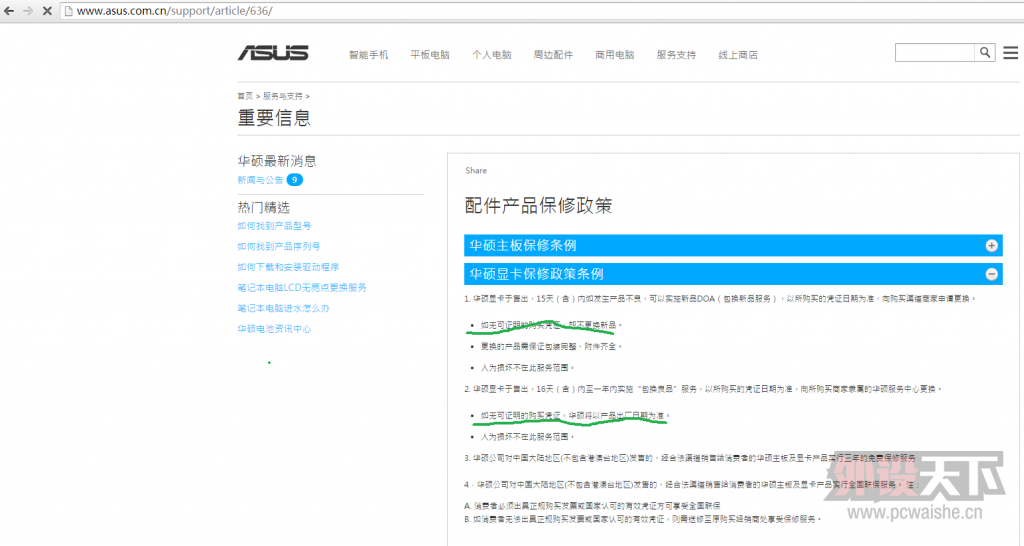Click paragraph 2 about 16天 包换良品 service
This screenshot has height=546, width=1024.
[x=703, y=389]
